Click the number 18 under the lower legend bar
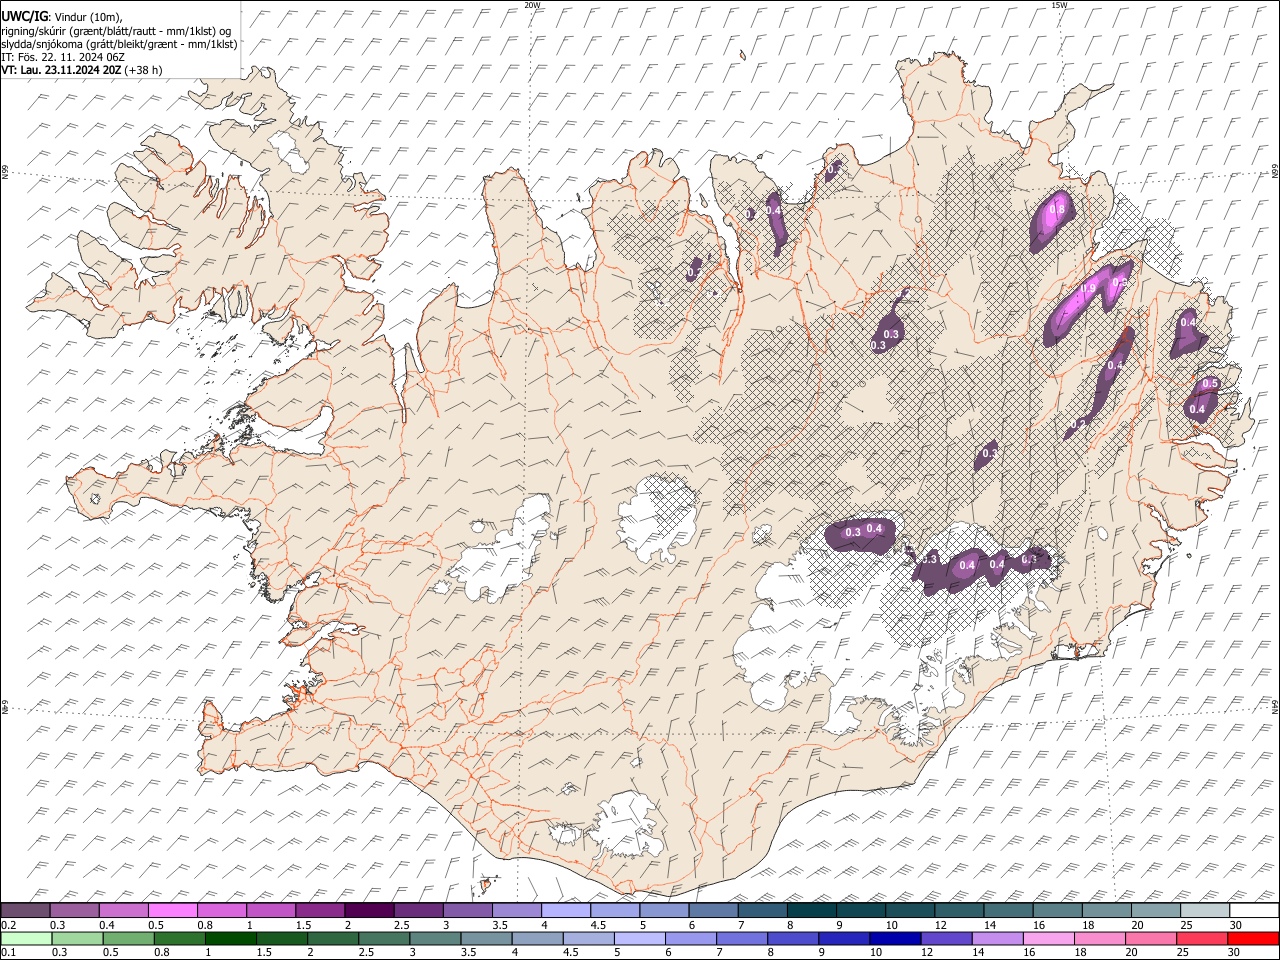Screen dimensions: 1280x960 1080,952
